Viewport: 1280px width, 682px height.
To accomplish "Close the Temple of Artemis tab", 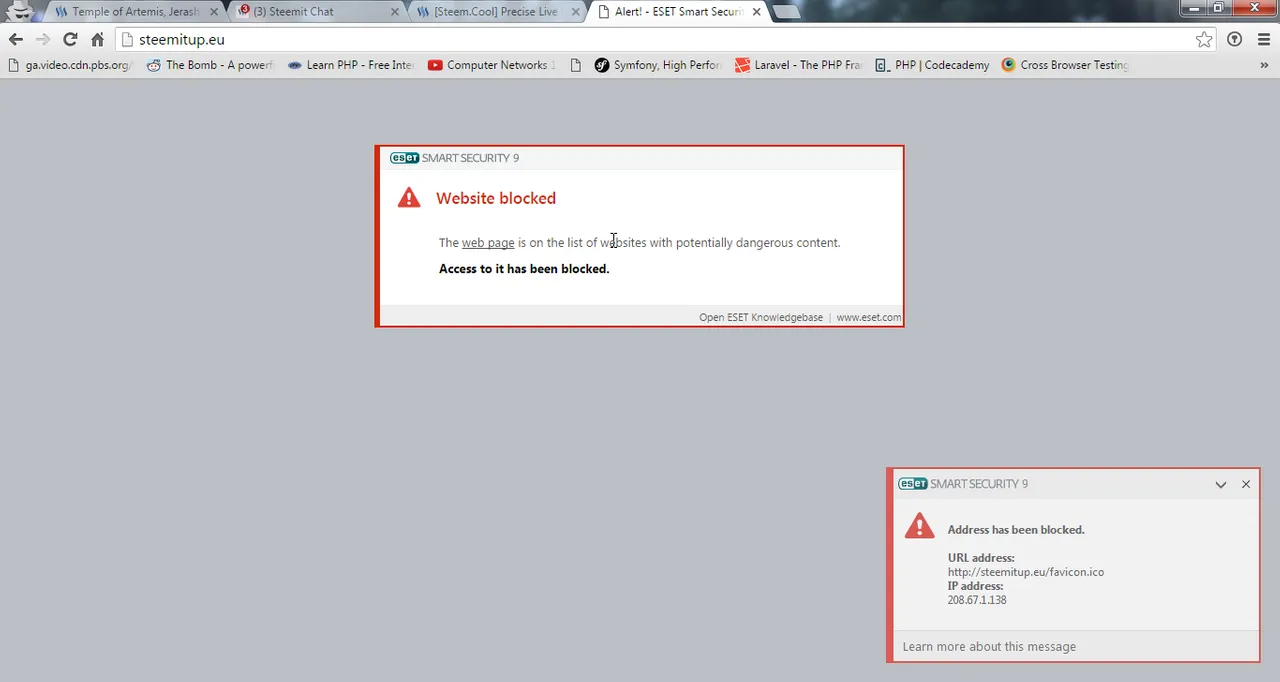I will tap(213, 12).
